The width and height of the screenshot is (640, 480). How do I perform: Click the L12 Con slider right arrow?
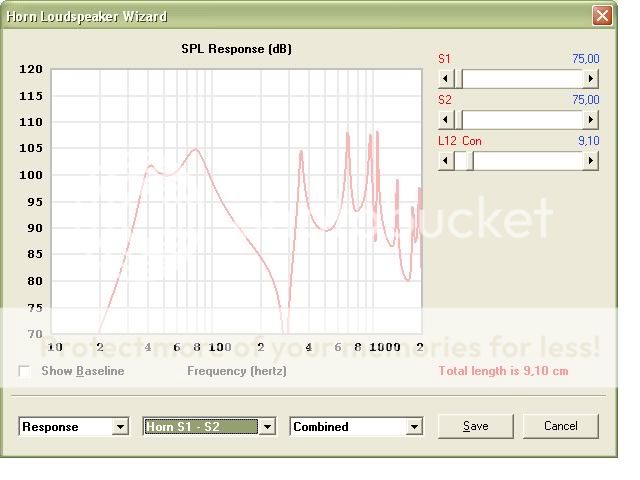click(591, 161)
